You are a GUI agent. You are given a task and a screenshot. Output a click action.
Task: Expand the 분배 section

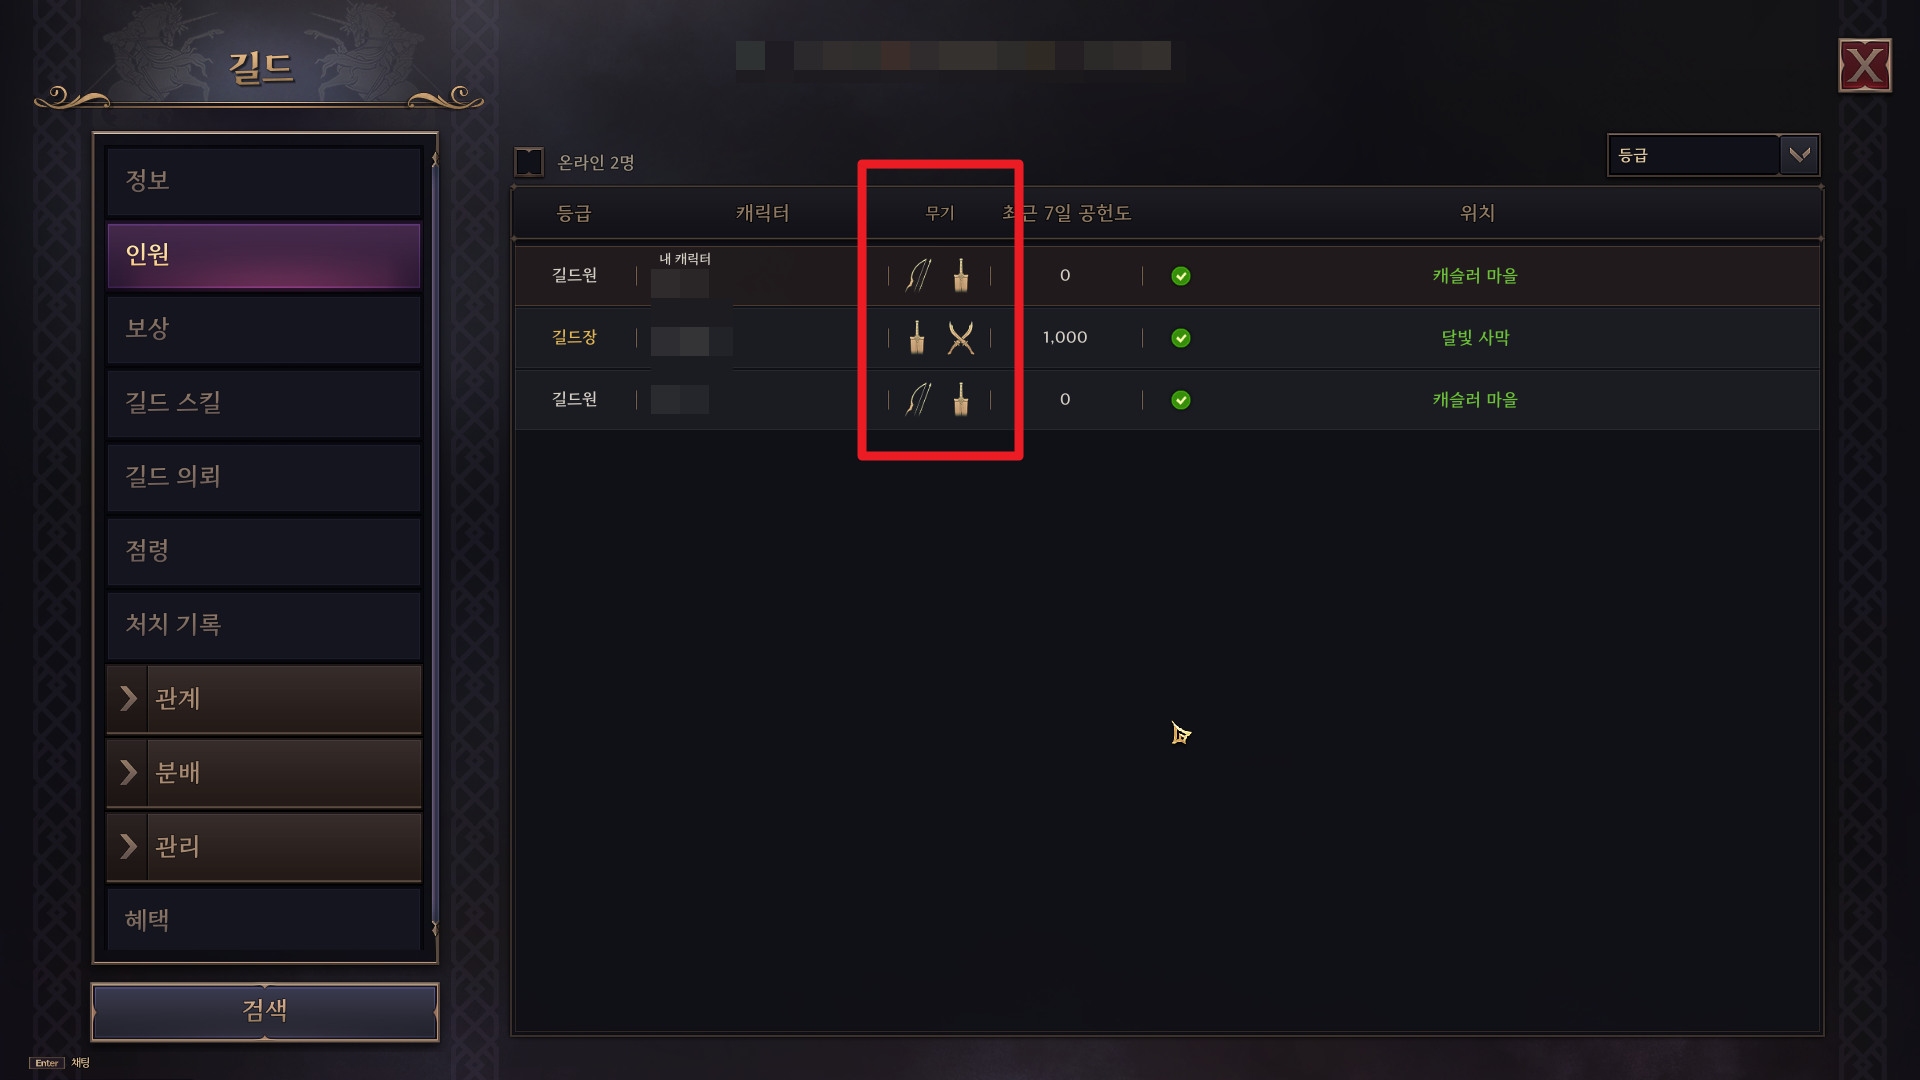click(264, 773)
